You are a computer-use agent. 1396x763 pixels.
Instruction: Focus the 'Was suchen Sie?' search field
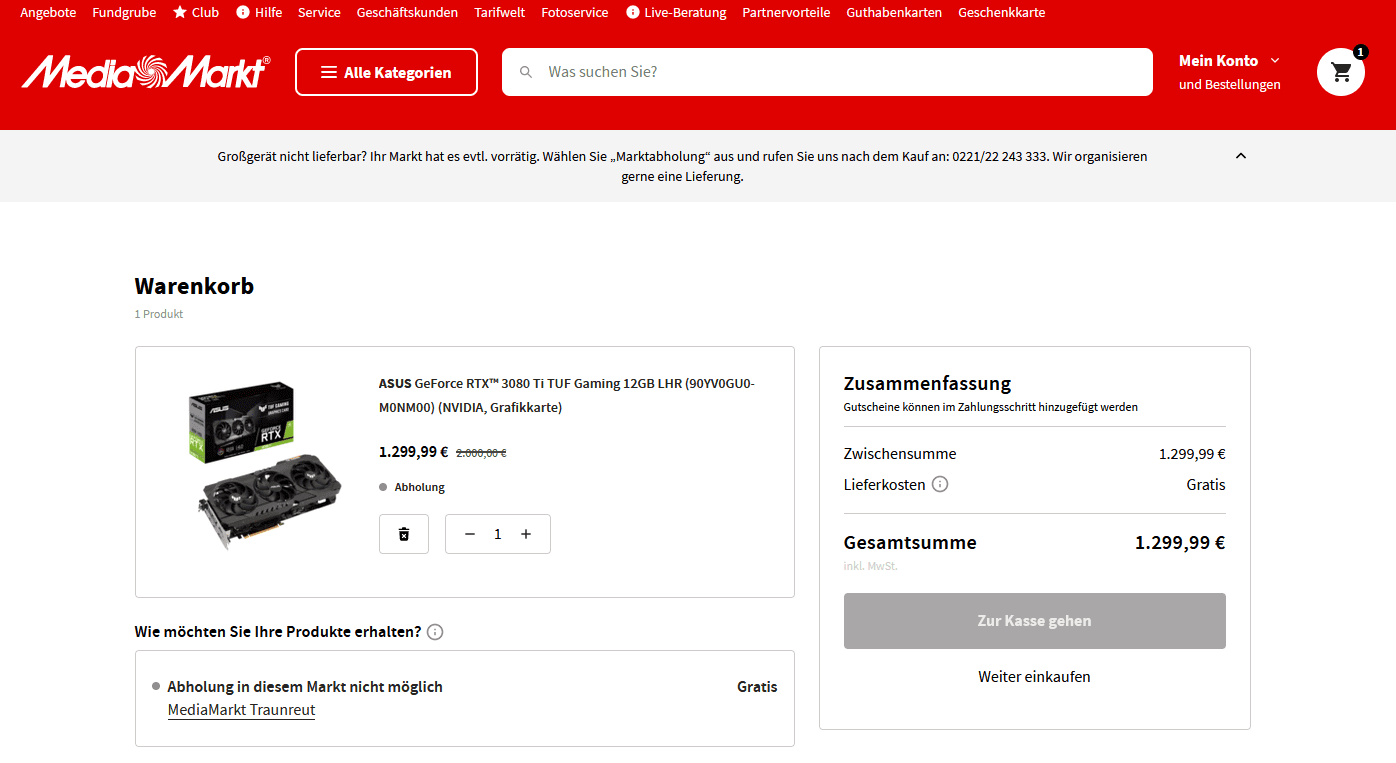pyautogui.click(x=827, y=72)
